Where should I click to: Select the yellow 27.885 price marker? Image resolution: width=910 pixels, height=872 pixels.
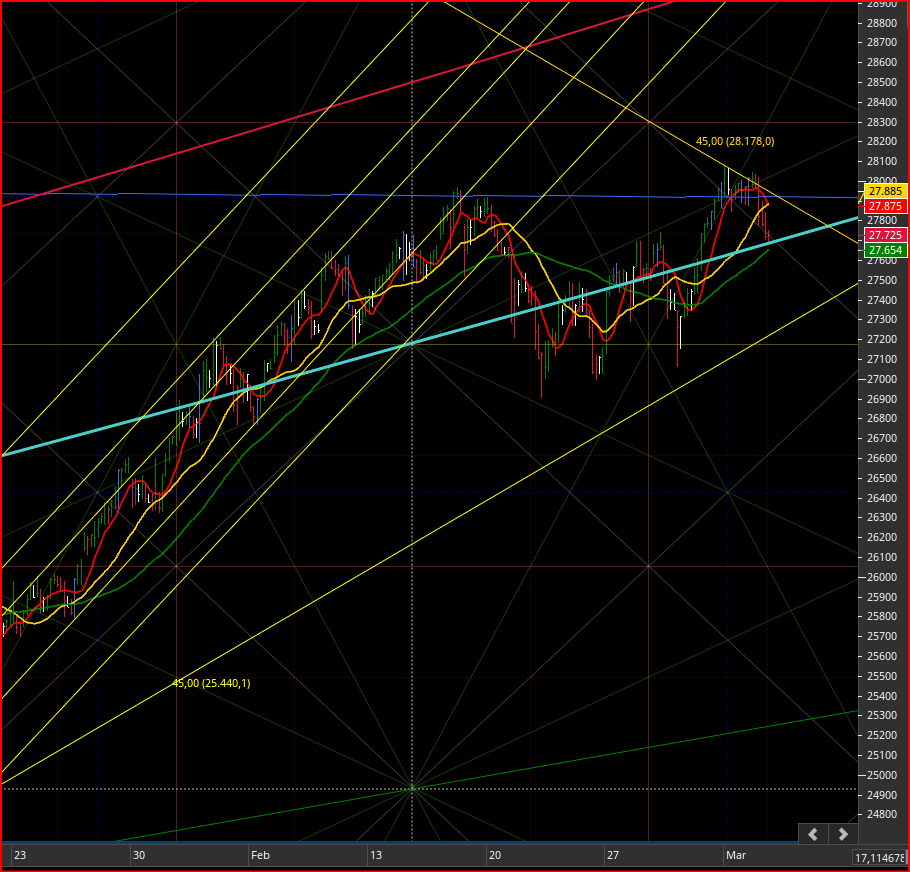[885, 191]
